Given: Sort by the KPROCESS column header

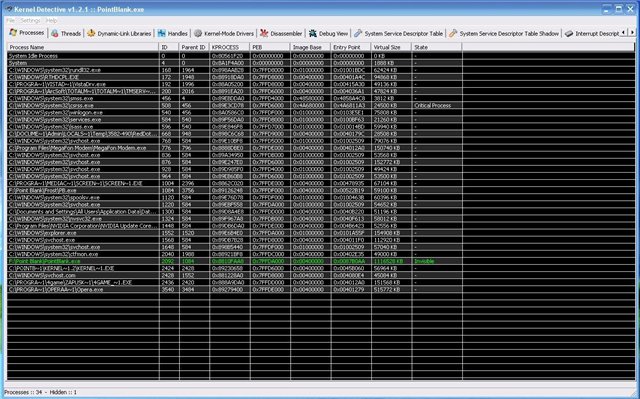Looking at the screenshot, I should [230, 47].
